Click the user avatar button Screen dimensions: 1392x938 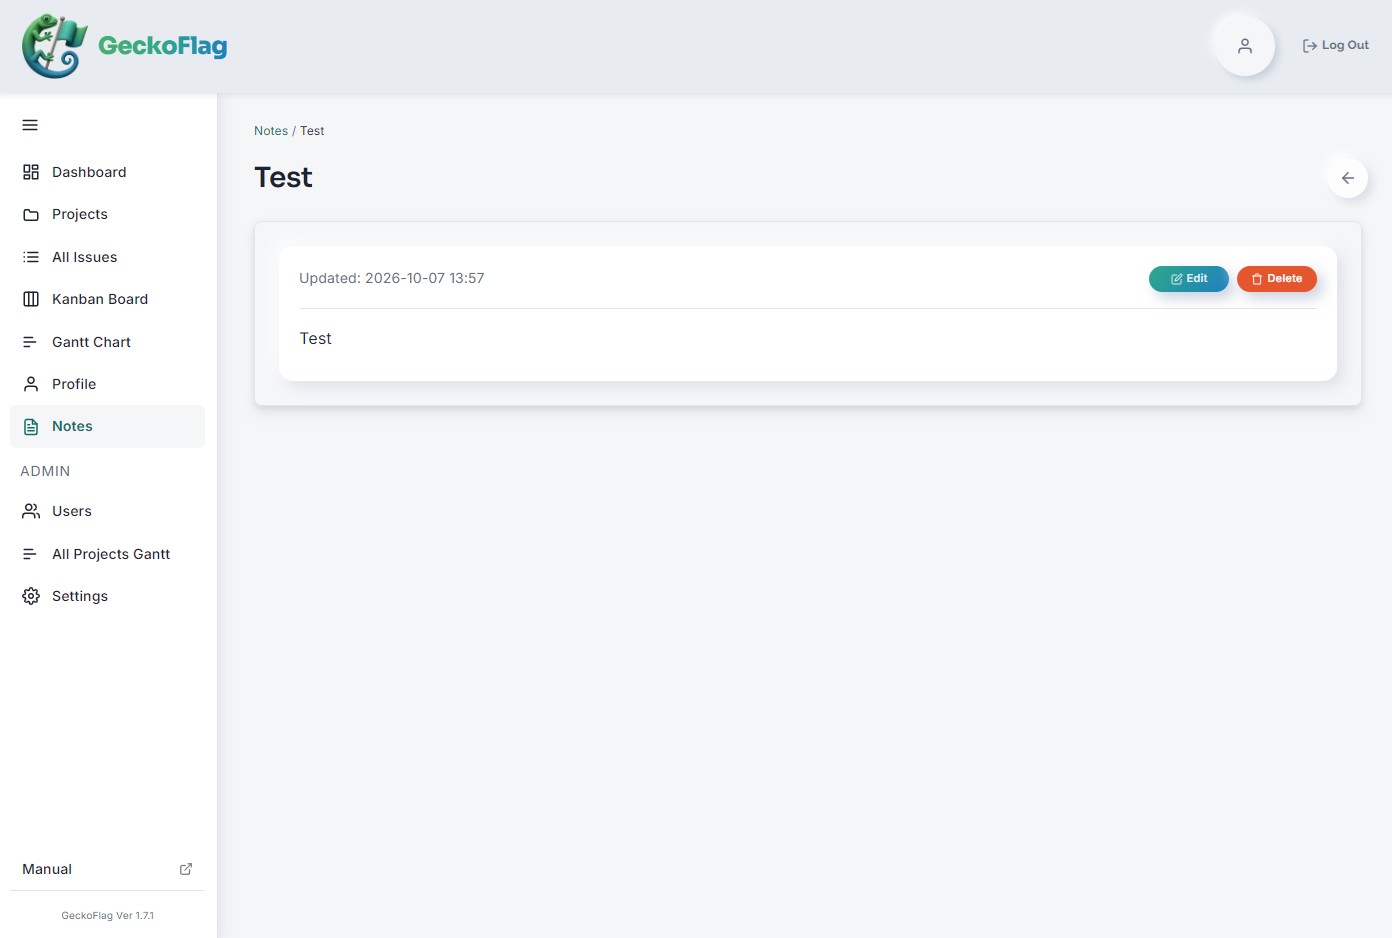click(x=1245, y=46)
